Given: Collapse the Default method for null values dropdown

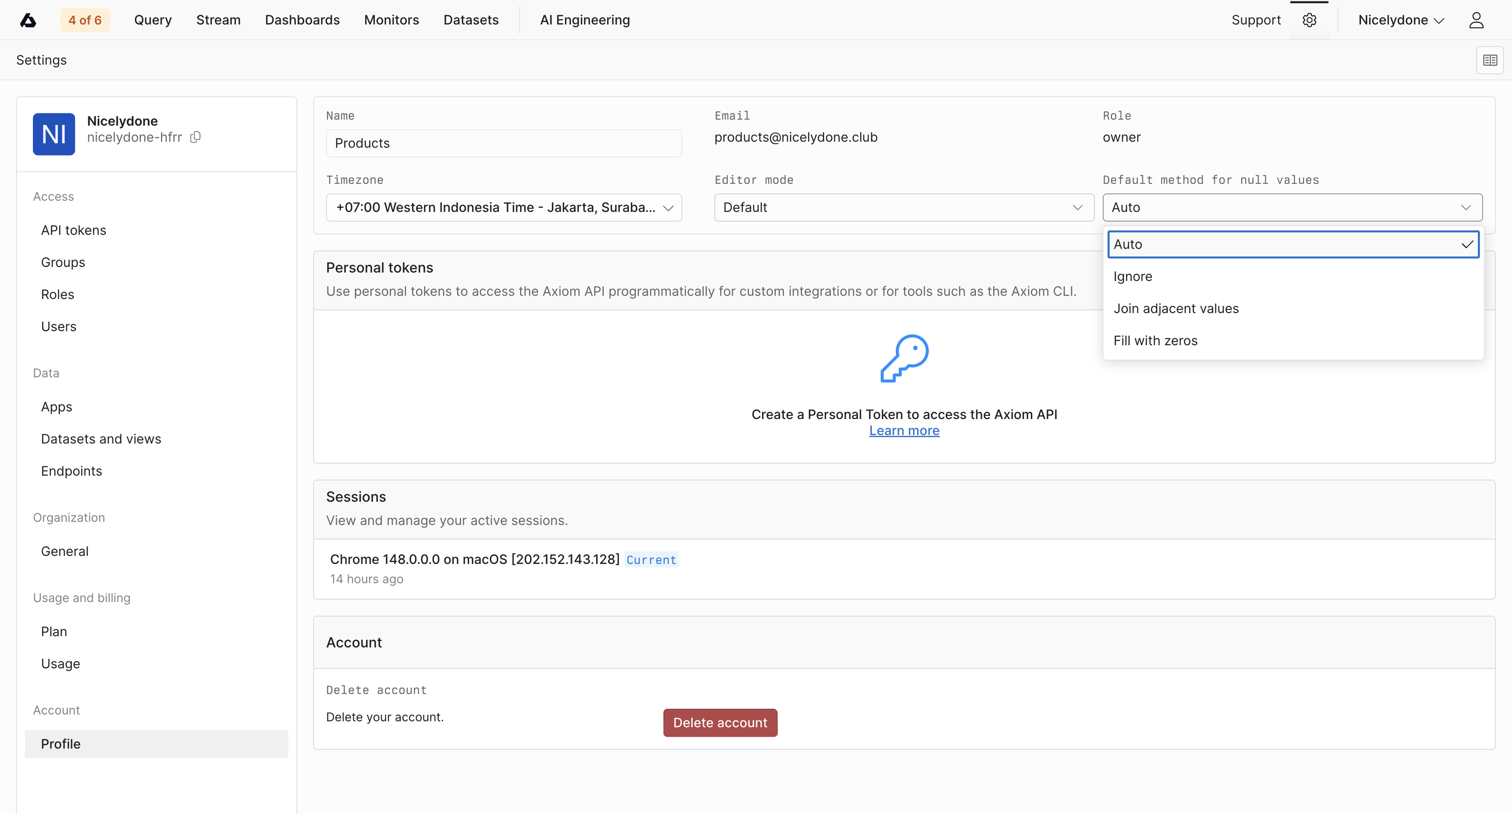Looking at the screenshot, I should pyautogui.click(x=1292, y=208).
